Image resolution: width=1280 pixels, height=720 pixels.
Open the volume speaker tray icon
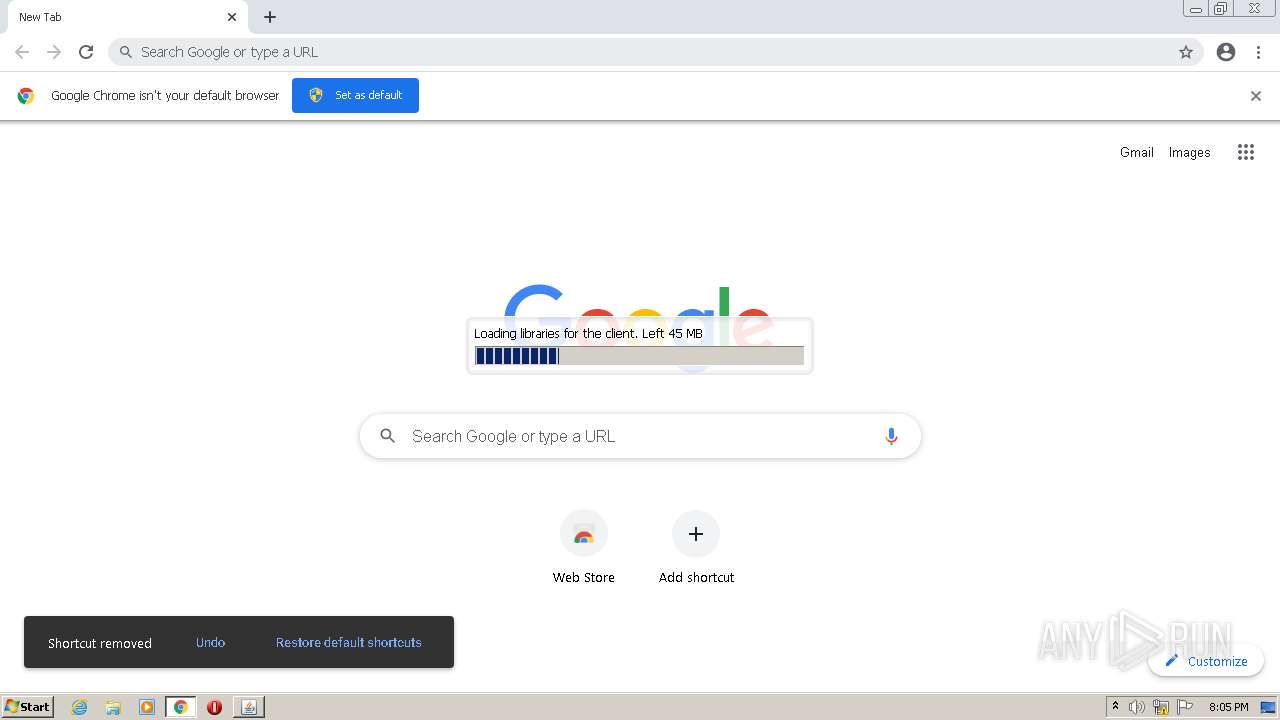1137,707
